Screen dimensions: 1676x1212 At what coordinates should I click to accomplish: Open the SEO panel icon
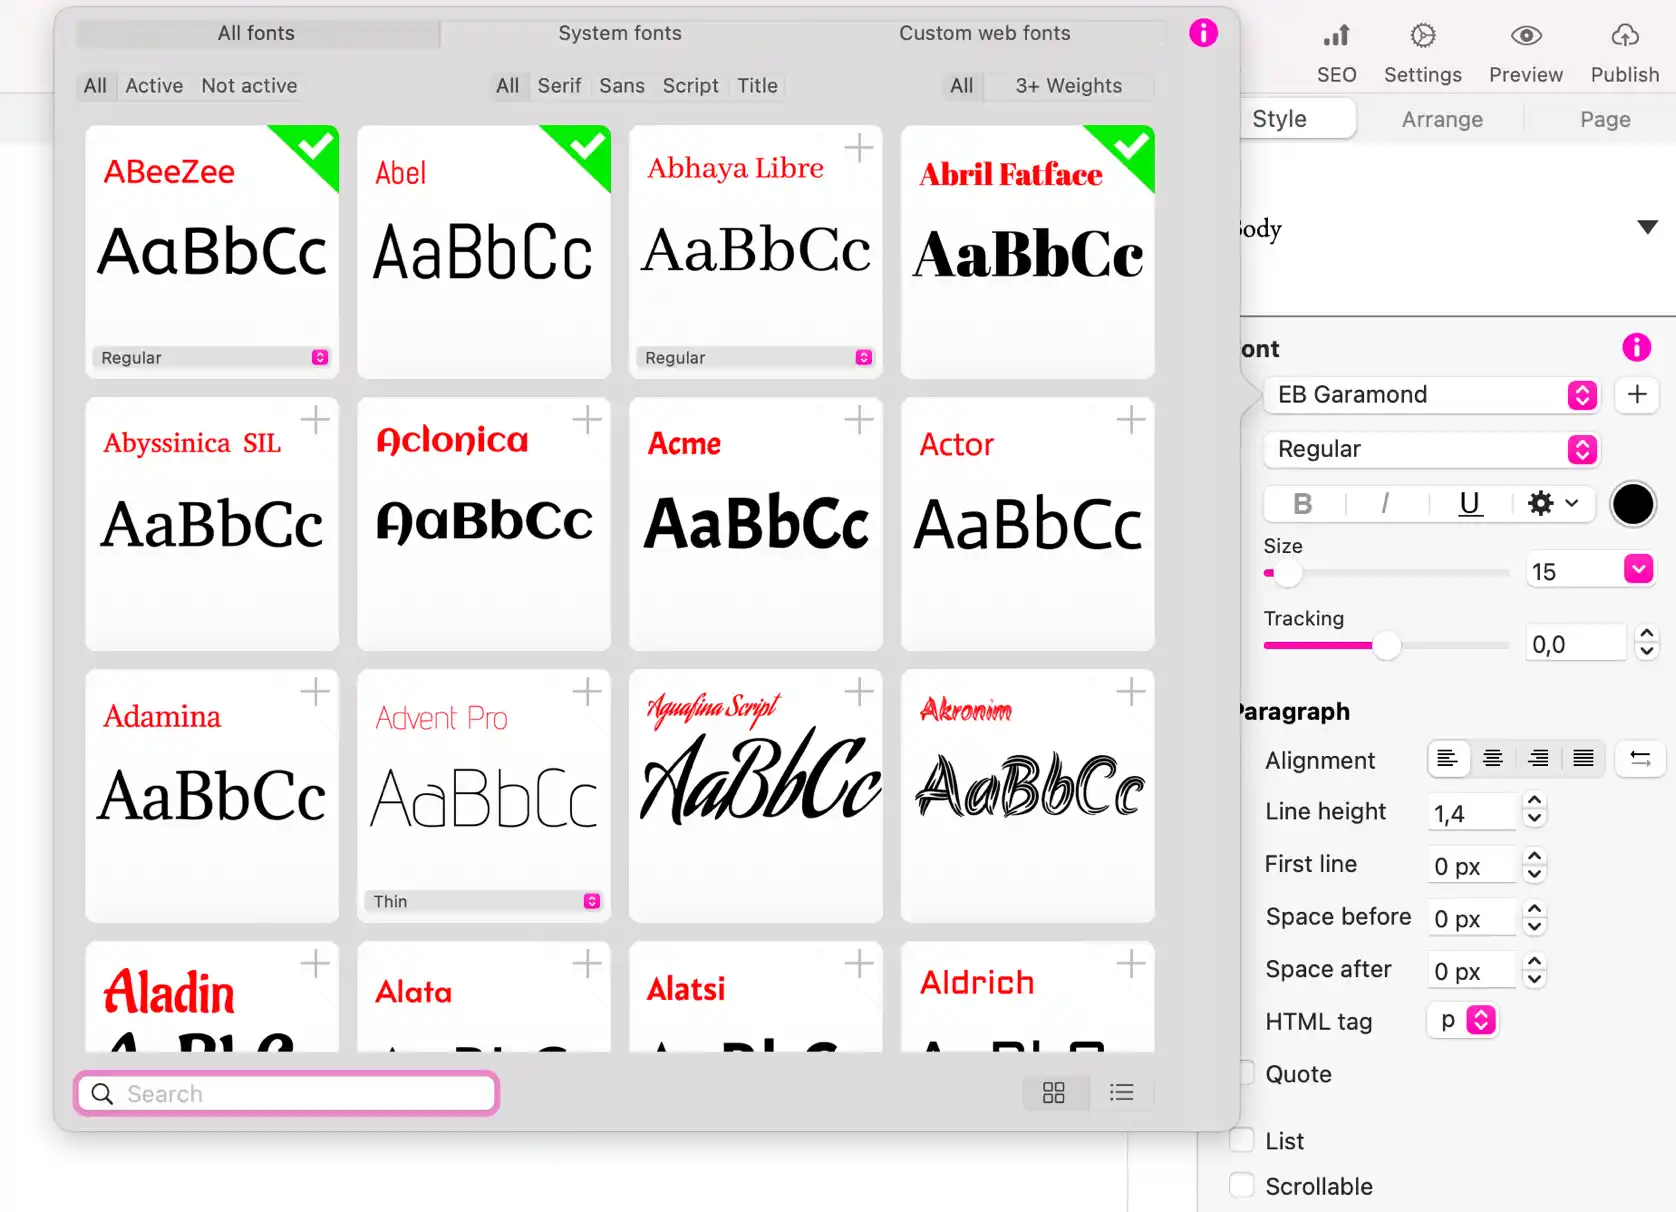coord(1336,38)
